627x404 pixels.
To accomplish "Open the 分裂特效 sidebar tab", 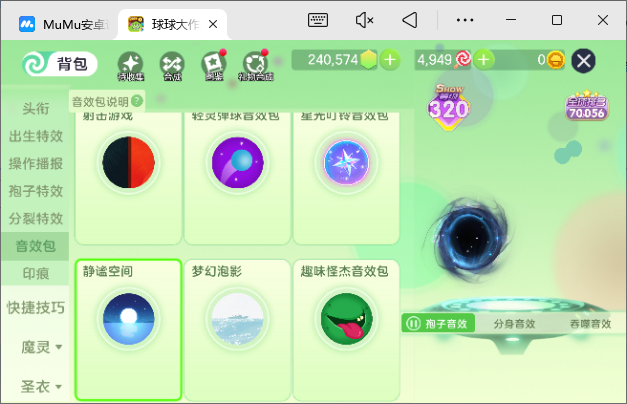I will (x=36, y=218).
